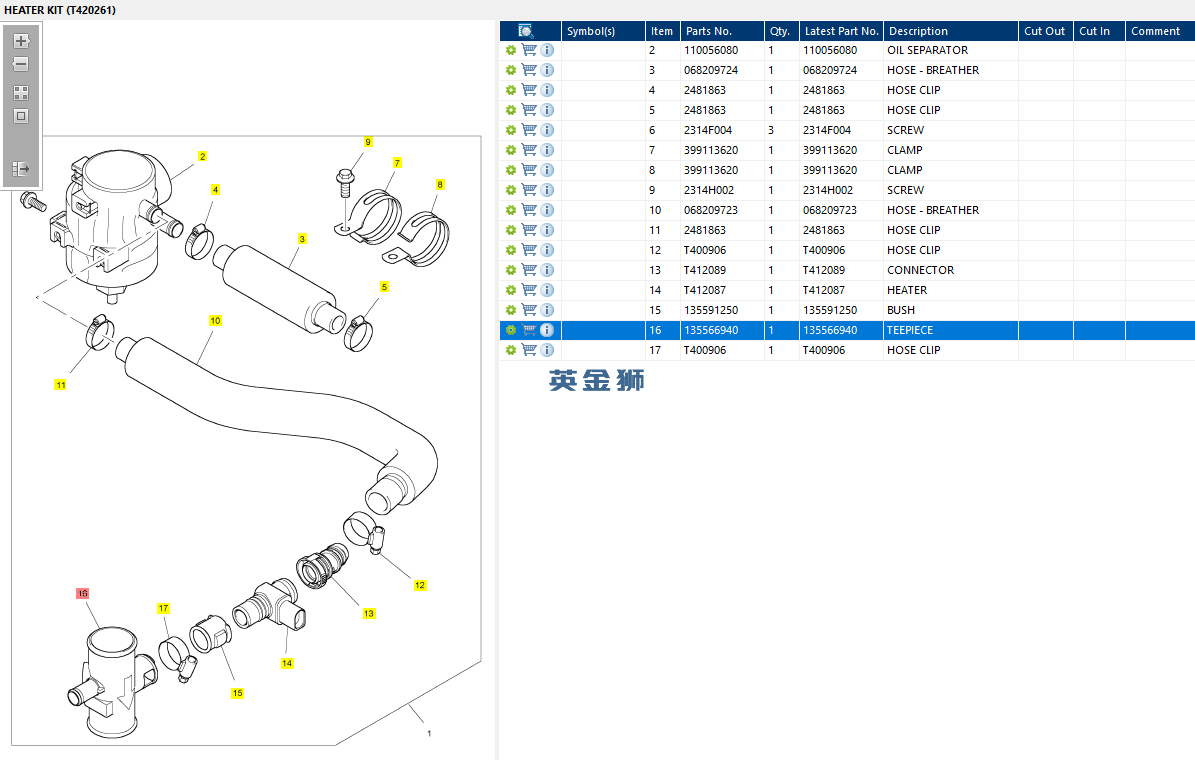Select callout 12 on the diagram
1195x760 pixels.
click(420, 585)
